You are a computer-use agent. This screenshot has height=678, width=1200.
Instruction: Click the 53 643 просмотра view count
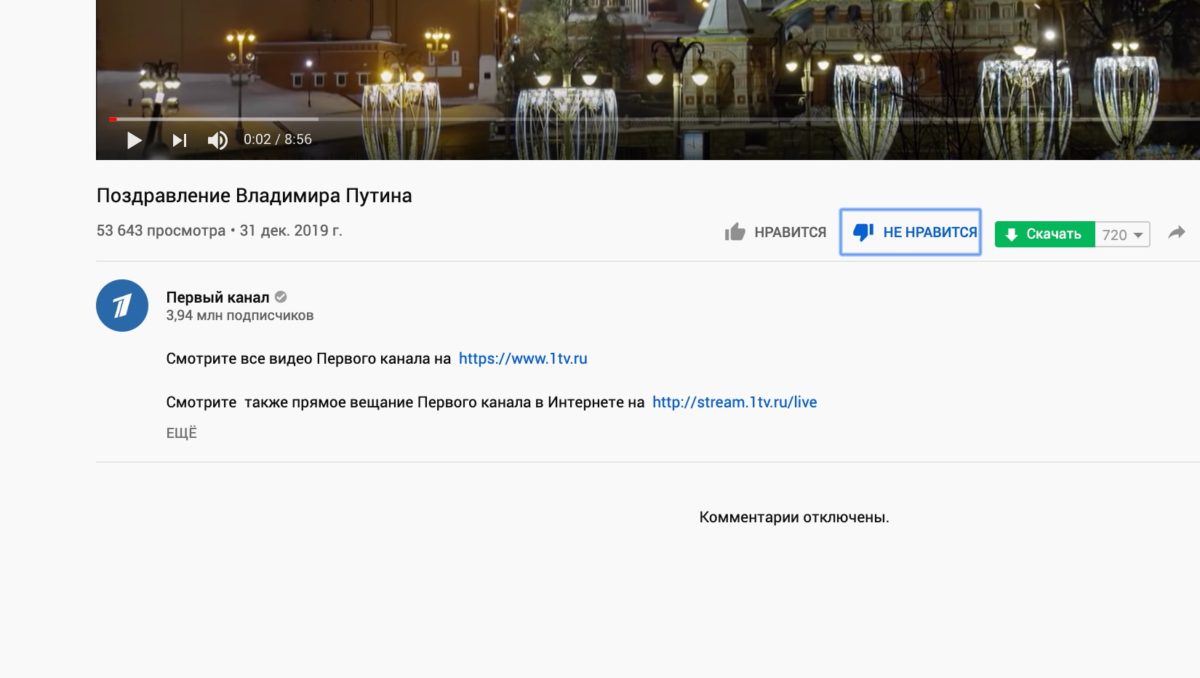click(x=161, y=230)
